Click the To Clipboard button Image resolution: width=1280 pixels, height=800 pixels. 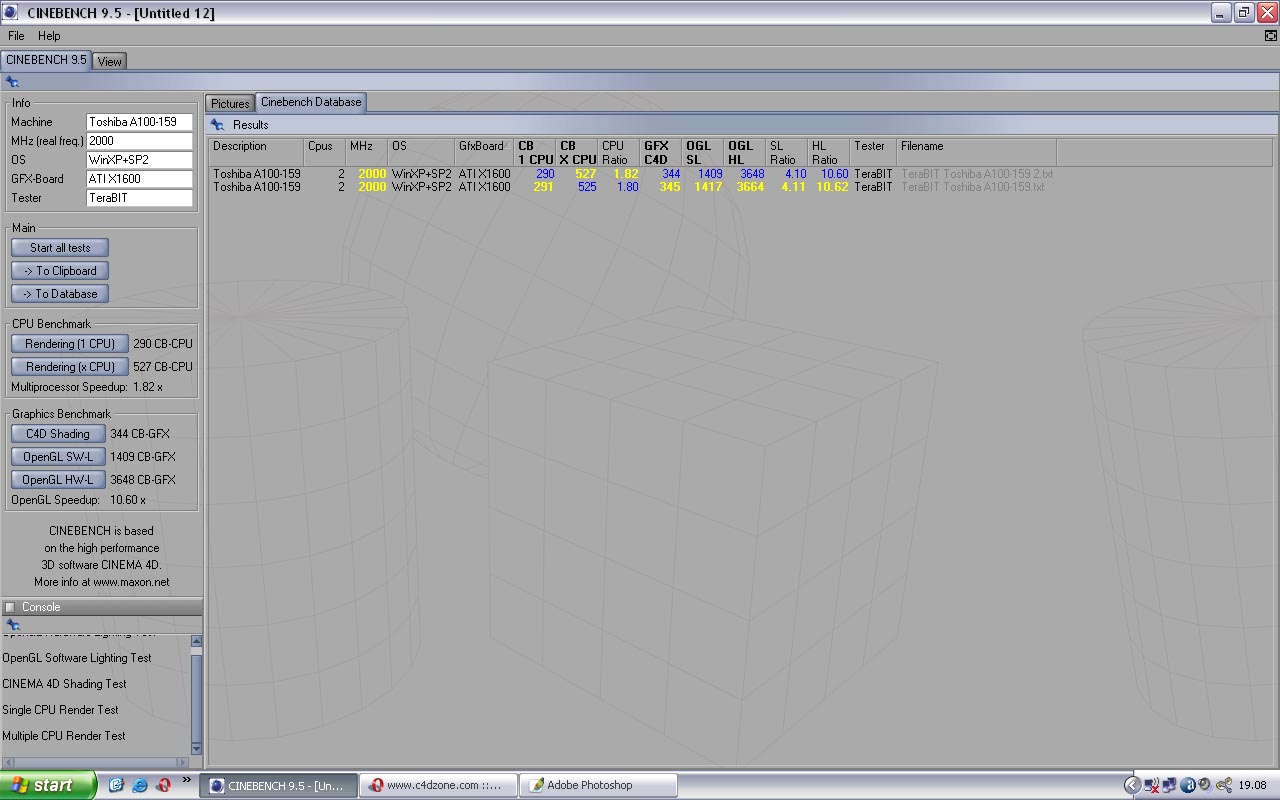(x=60, y=271)
